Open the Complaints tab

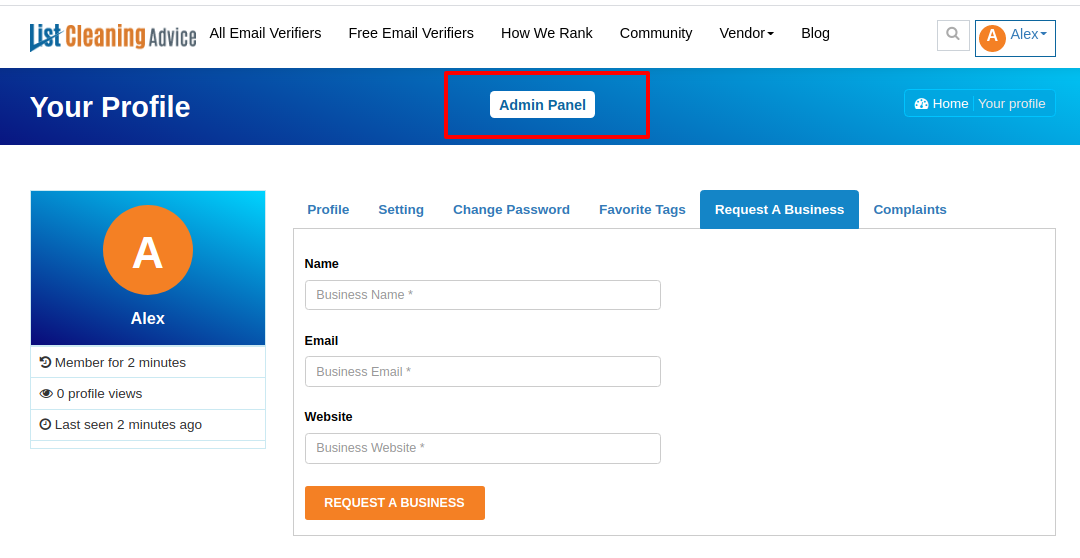[x=910, y=209]
